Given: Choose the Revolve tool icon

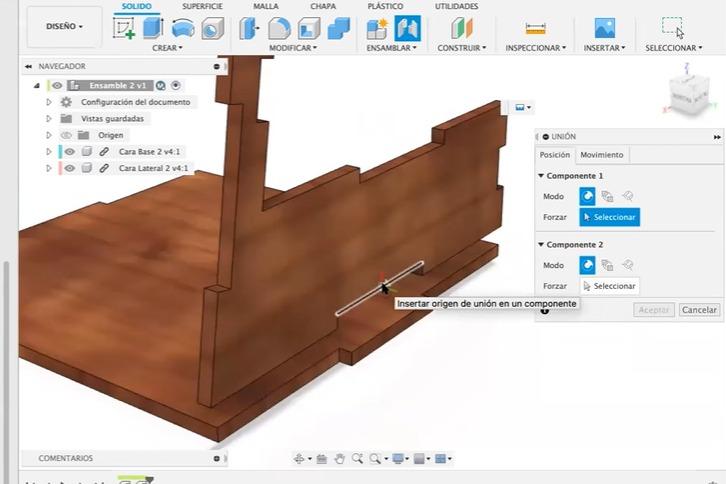Looking at the screenshot, I should click(183, 28).
